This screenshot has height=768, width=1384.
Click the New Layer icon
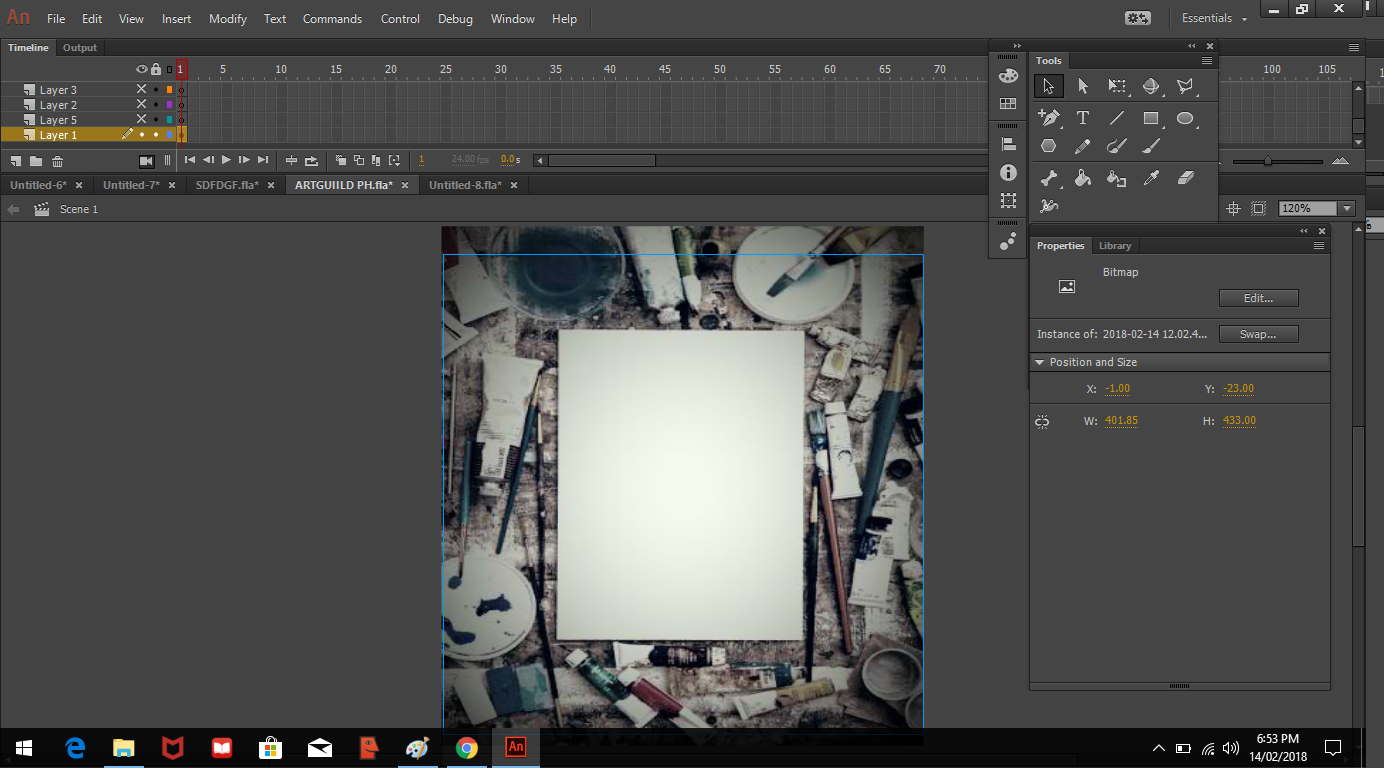click(16, 160)
